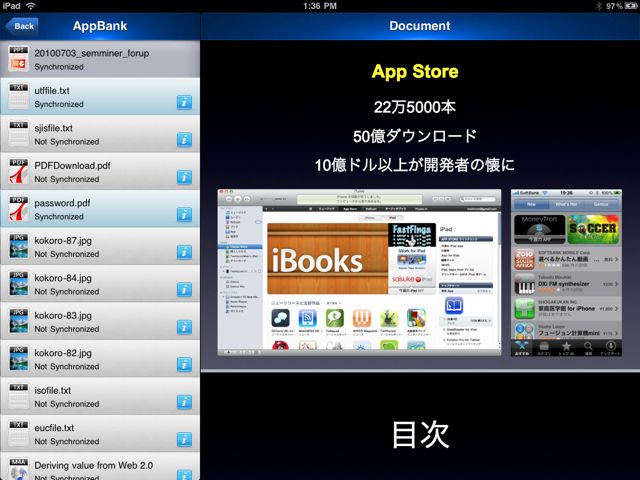Click the 目次 slide title

pyautogui.click(x=420, y=435)
